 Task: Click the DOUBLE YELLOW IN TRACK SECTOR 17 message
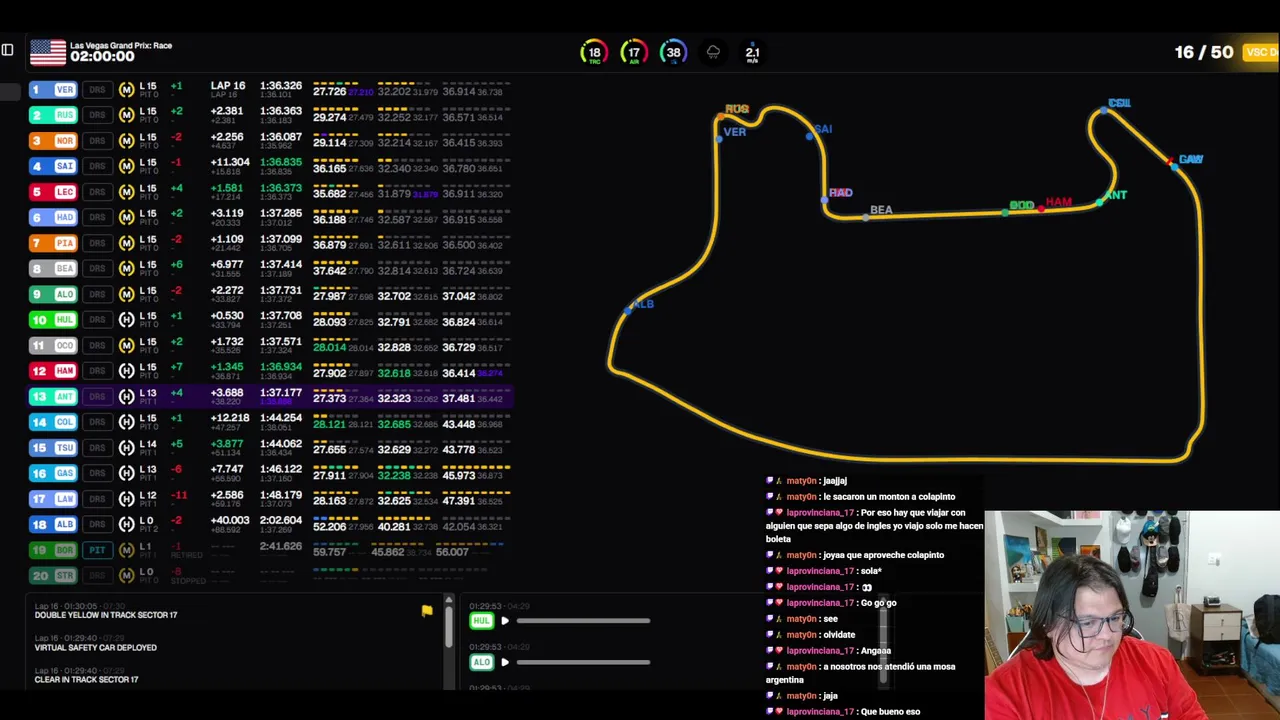[x=106, y=615]
